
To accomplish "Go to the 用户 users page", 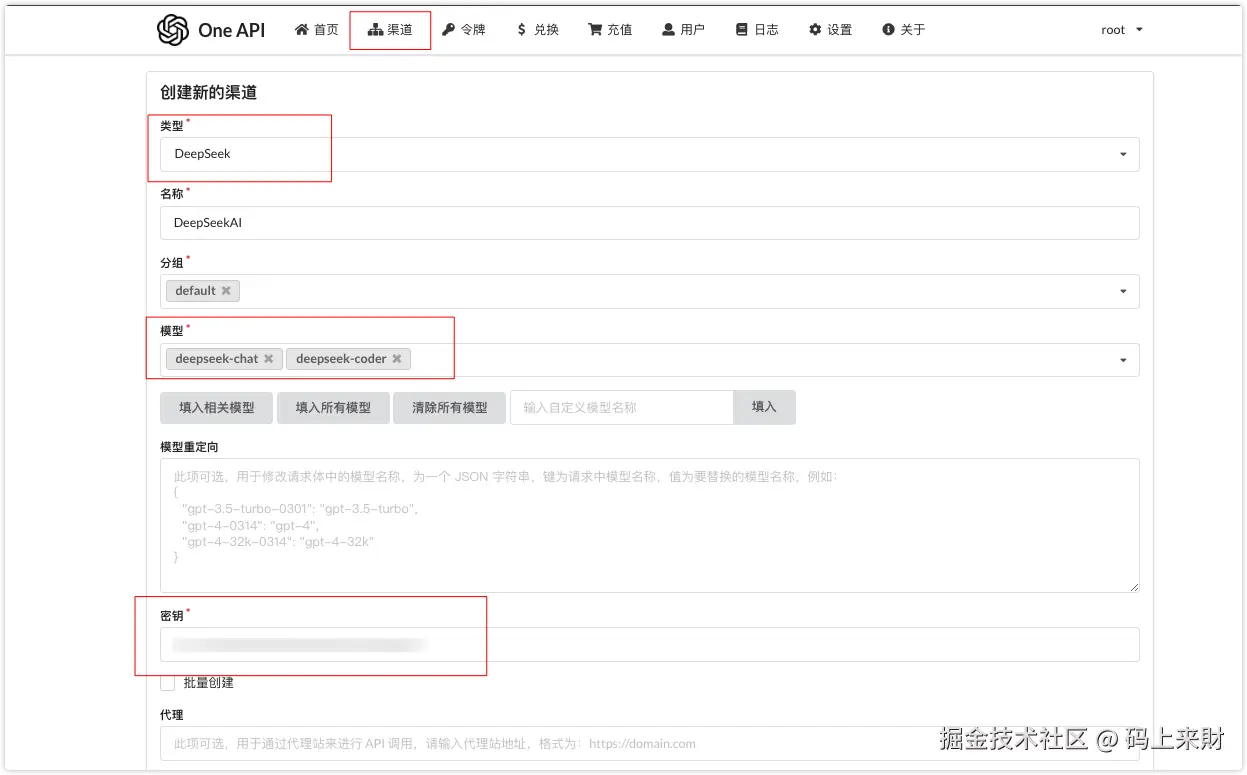I will [x=683, y=30].
